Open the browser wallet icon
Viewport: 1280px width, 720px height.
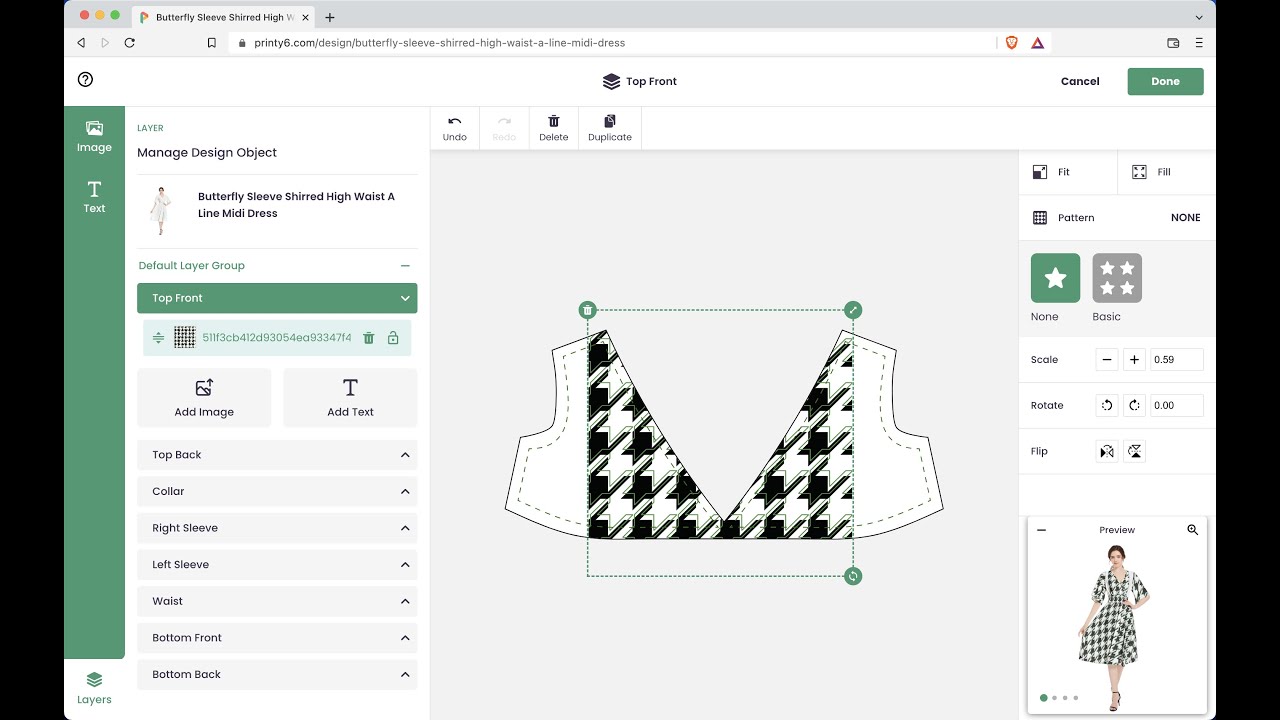[1173, 43]
